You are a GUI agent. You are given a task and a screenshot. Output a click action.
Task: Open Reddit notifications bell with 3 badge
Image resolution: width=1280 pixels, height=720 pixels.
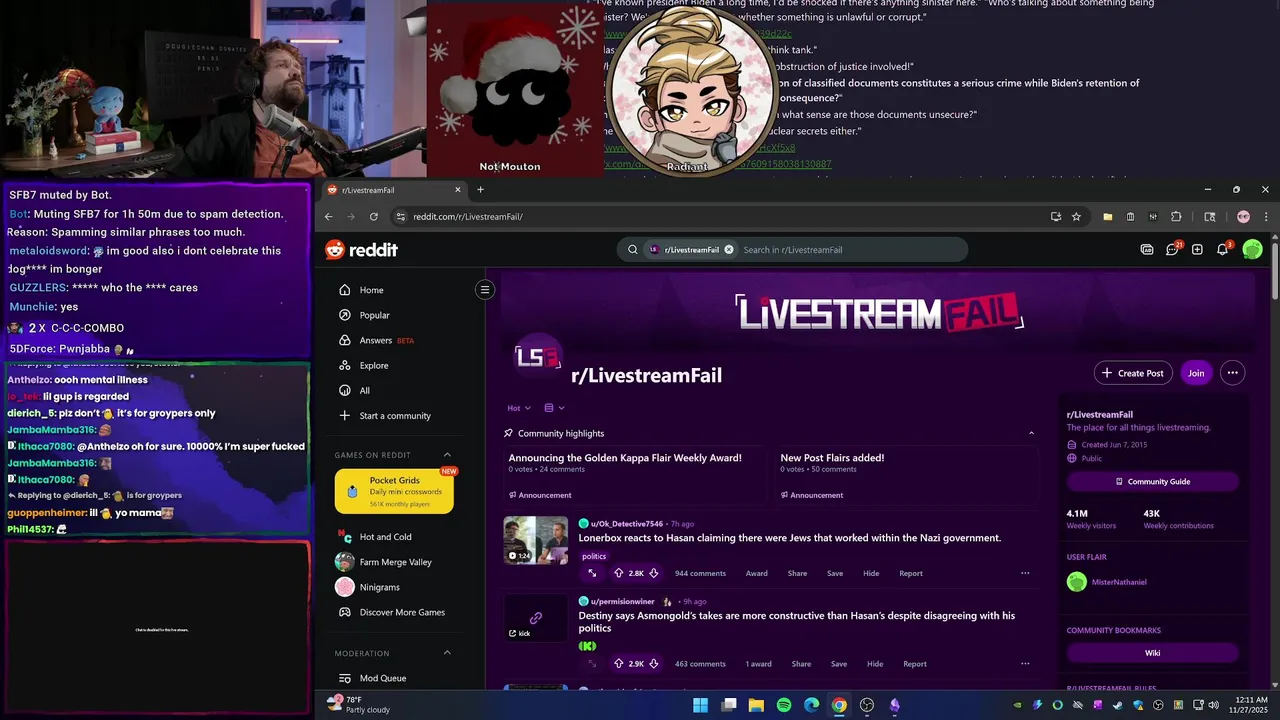(1222, 249)
